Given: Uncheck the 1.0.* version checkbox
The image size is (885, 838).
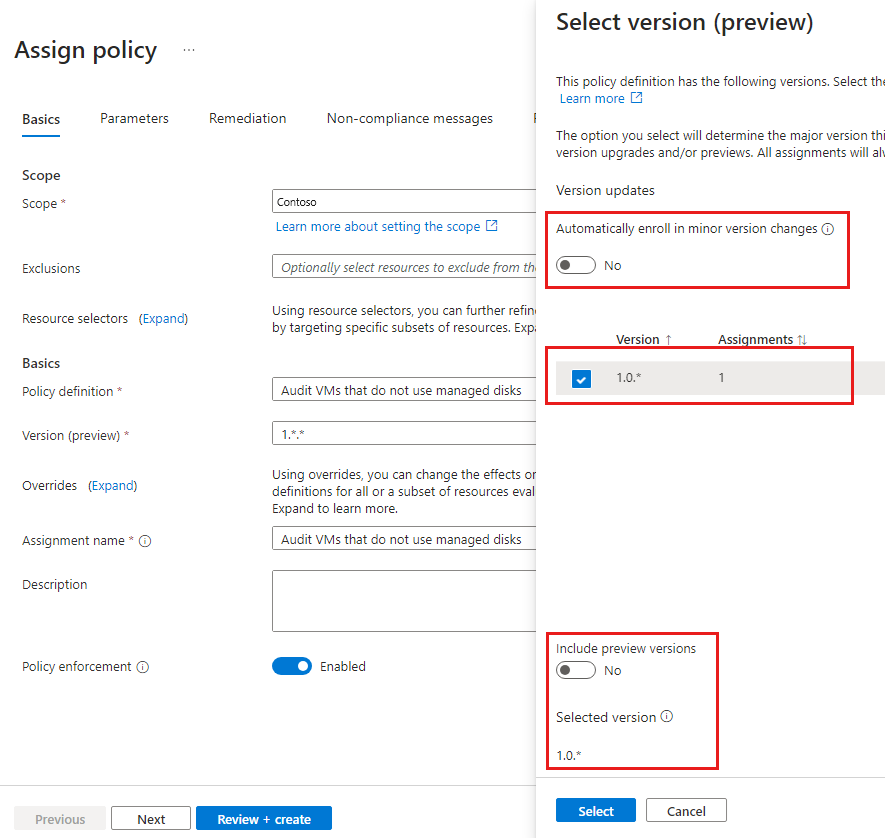Looking at the screenshot, I should click(x=581, y=379).
